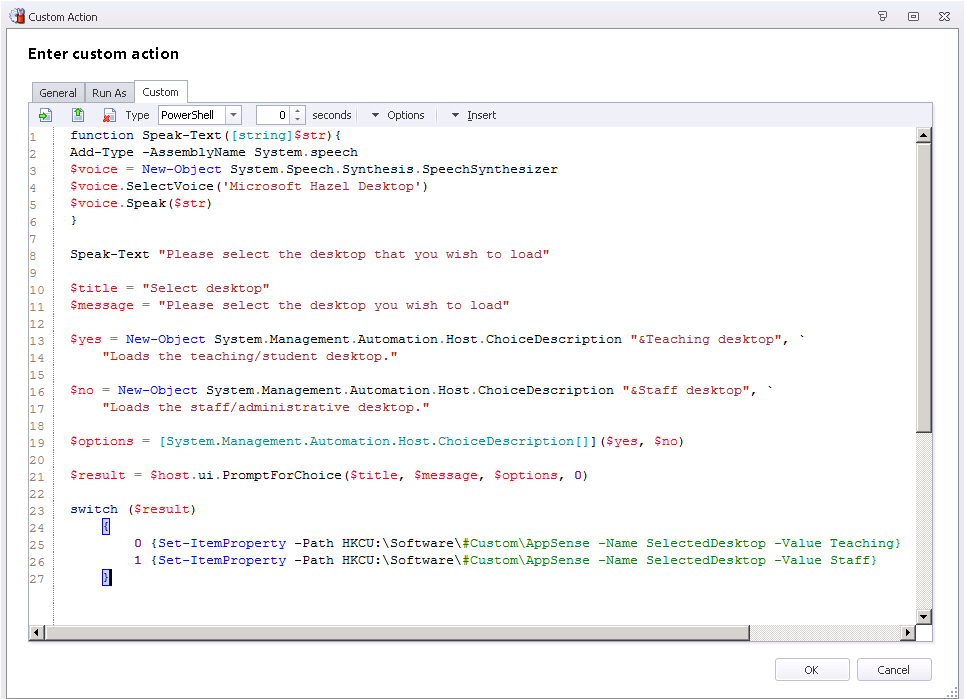This screenshot has width=965, height=699.
Task: Decrease timeout seconds with down arrow
Action: pos(297,119)
